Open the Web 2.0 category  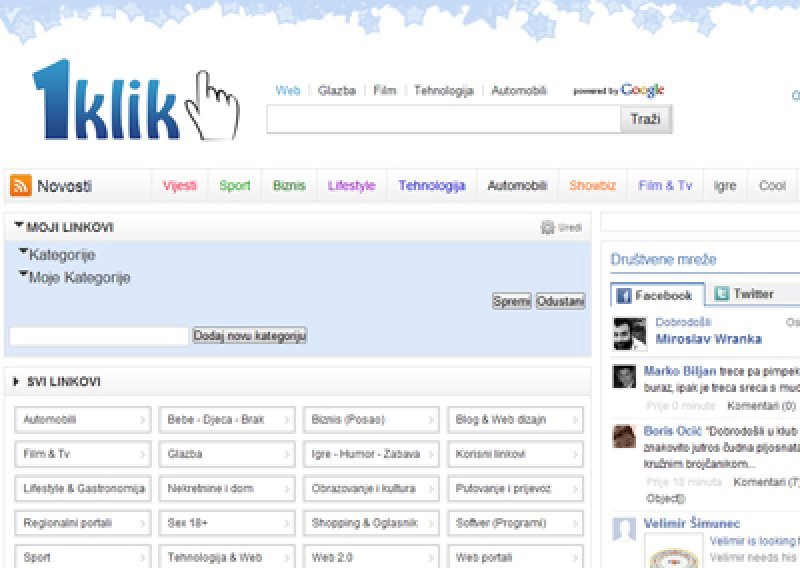point(371,557)
